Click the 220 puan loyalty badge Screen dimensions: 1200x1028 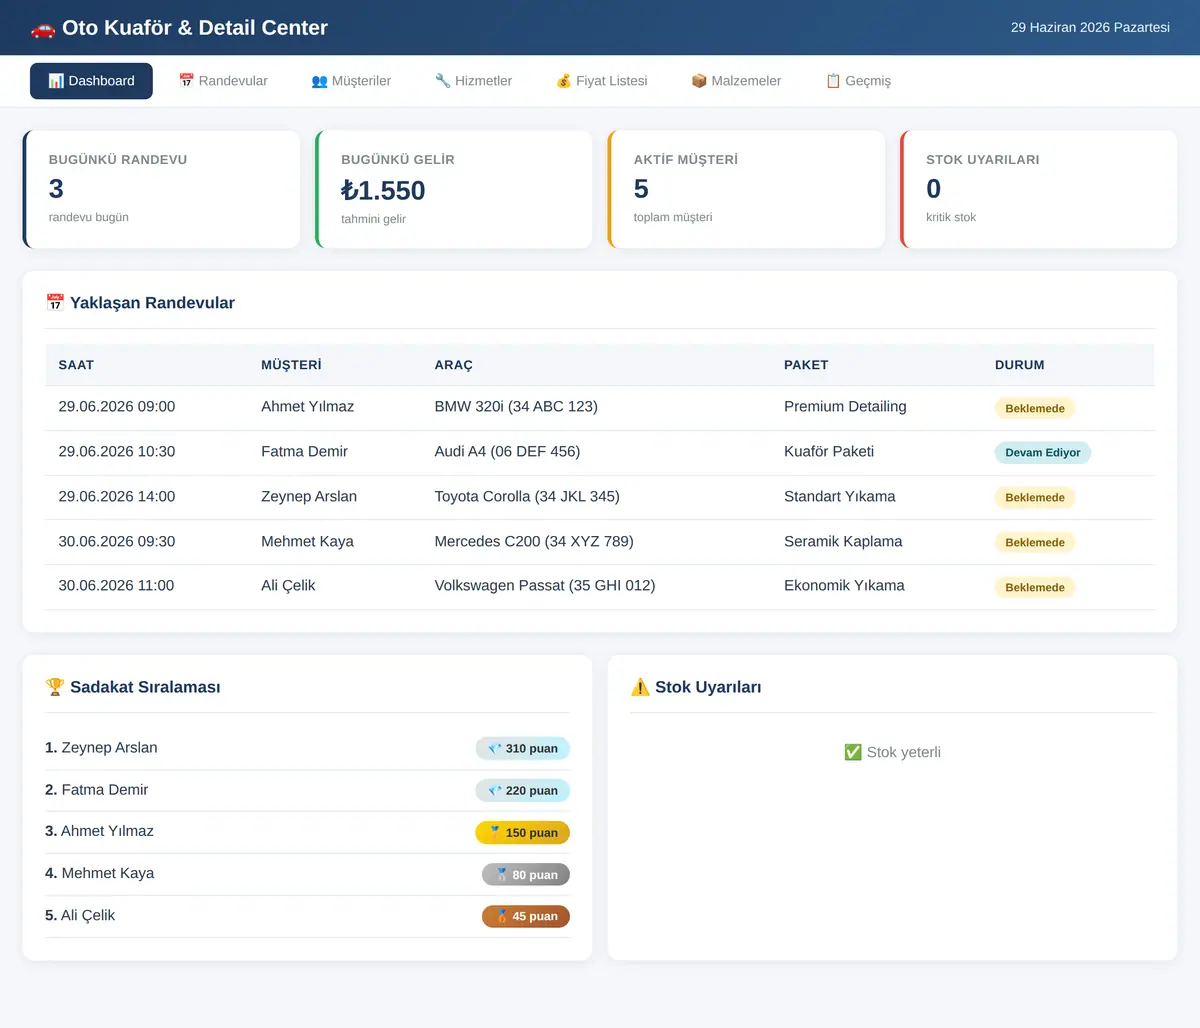pos(523,790)
